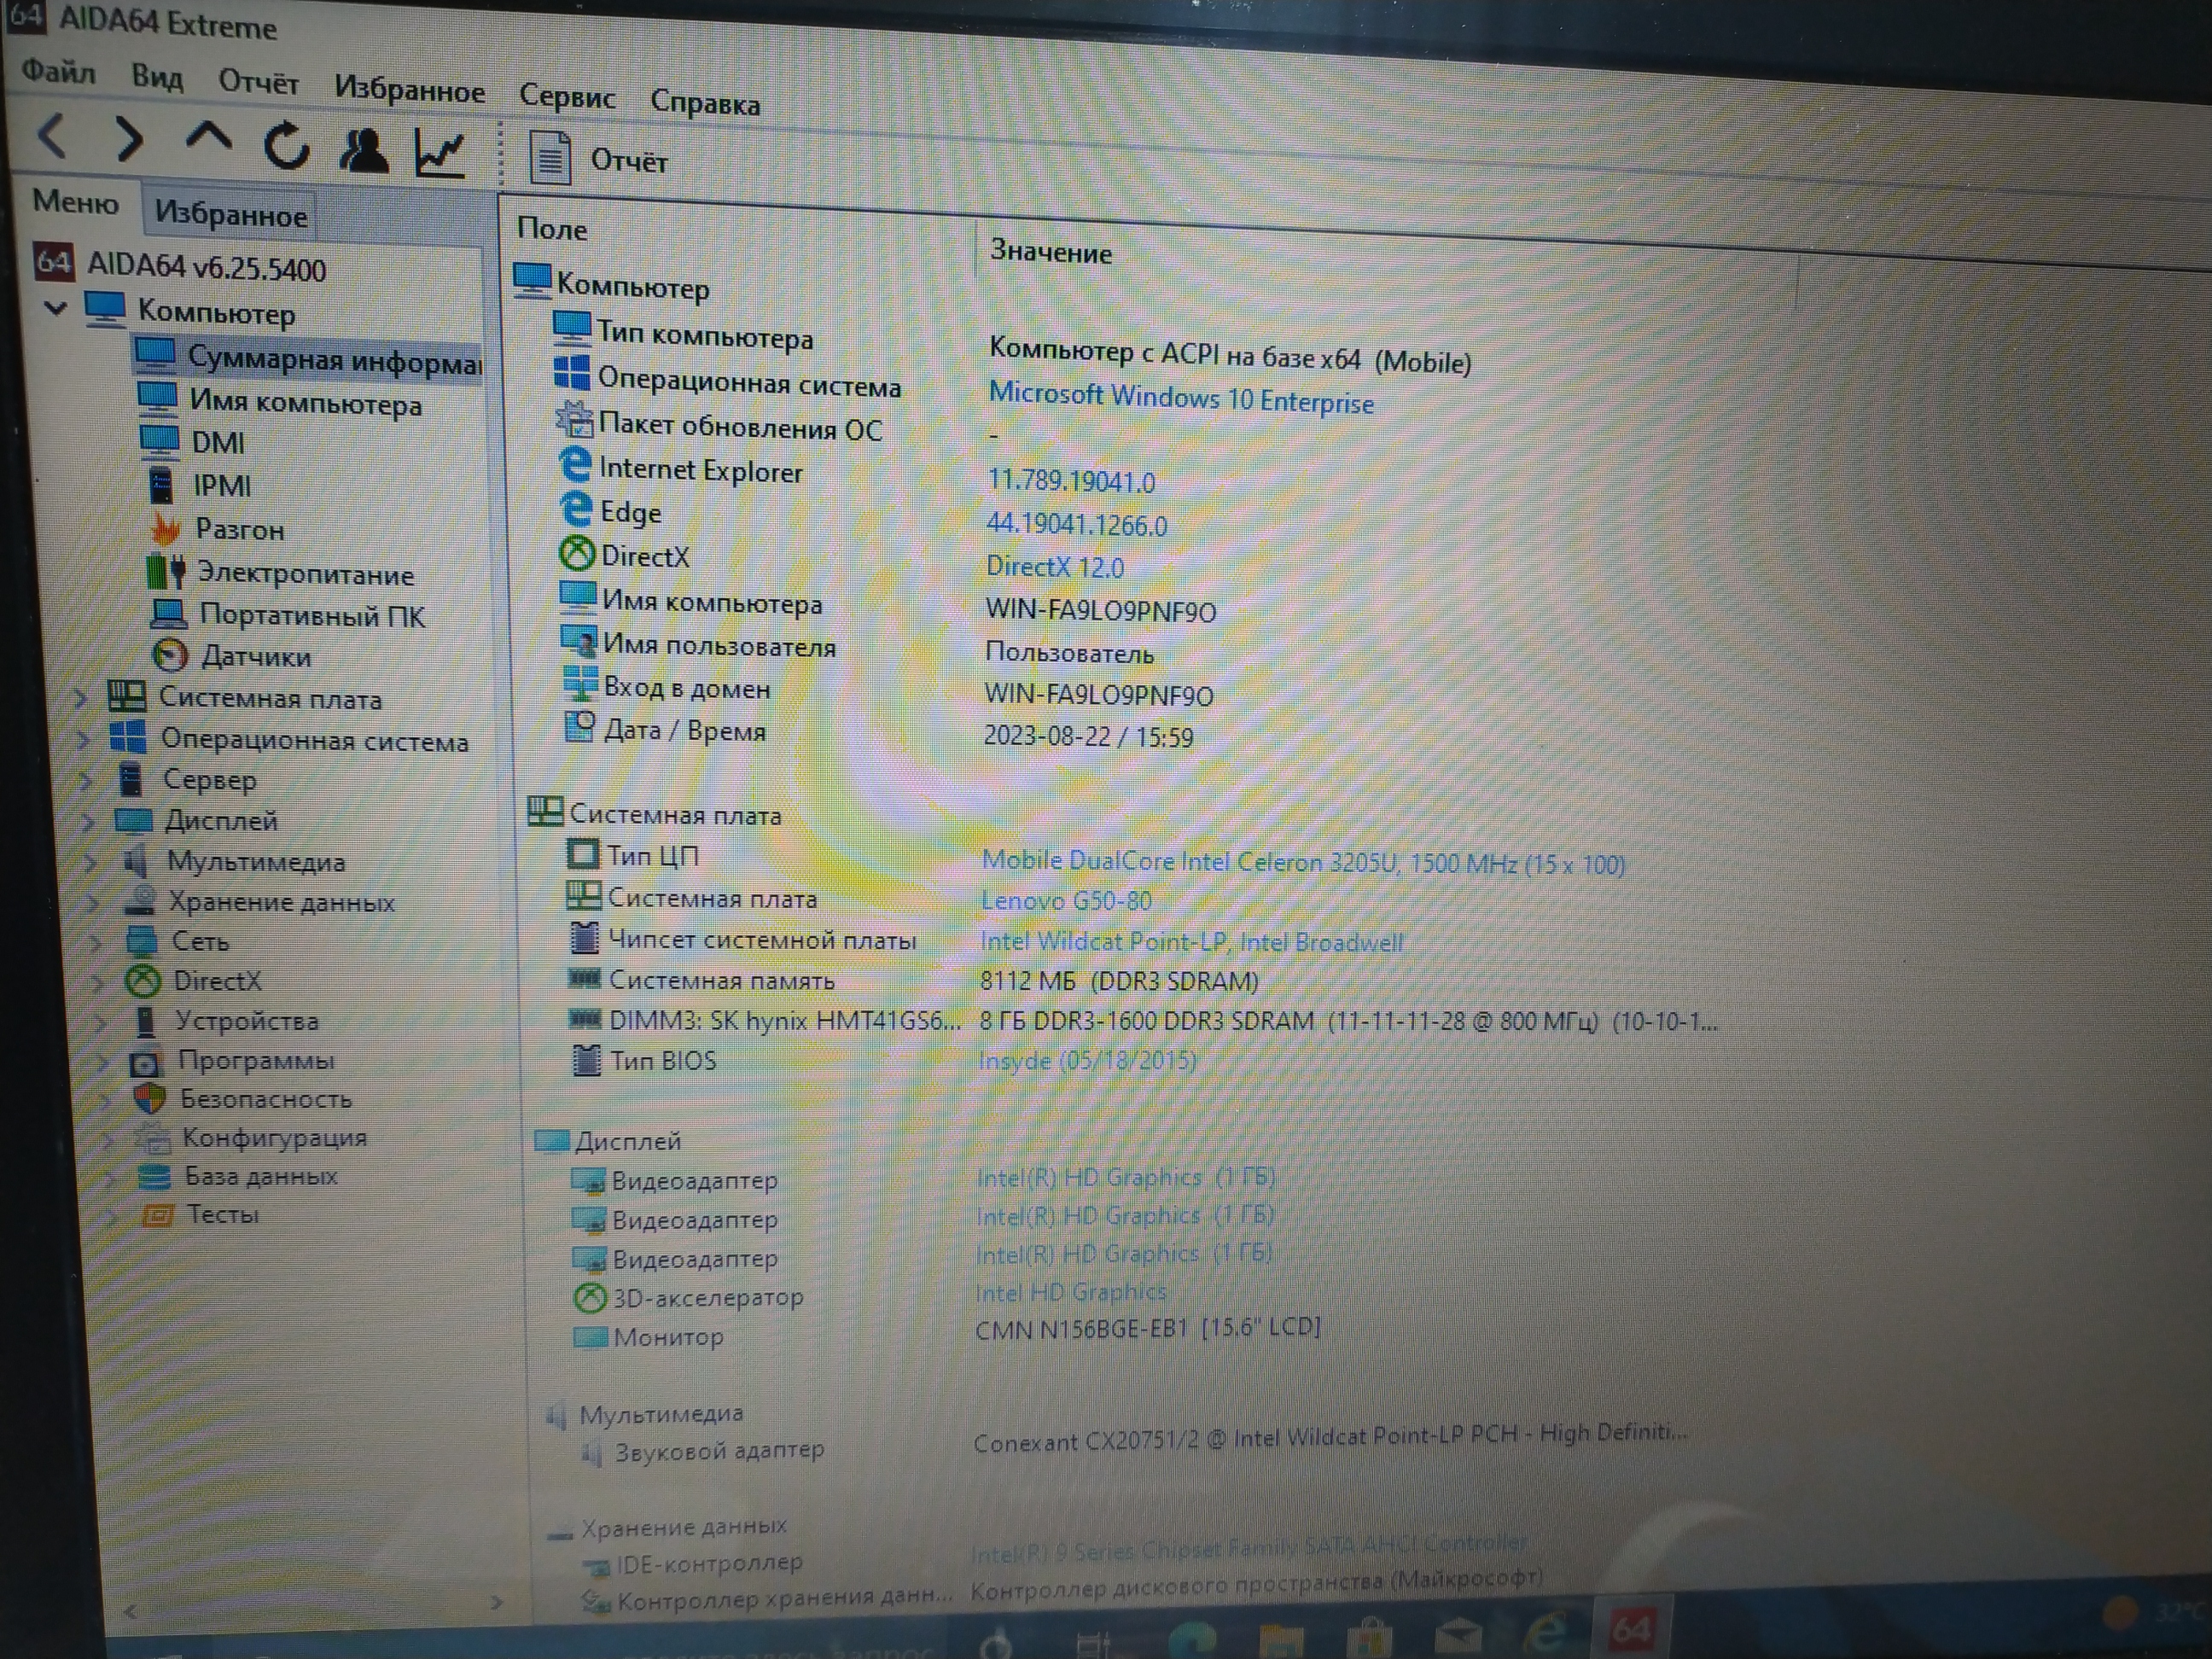Open the Internet Explorer version 11.789.19041.0 link

1071,481
